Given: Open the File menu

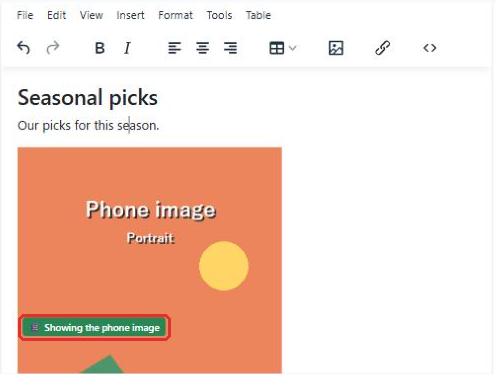Looking at the screenshot, I should [x=25, y=15].
